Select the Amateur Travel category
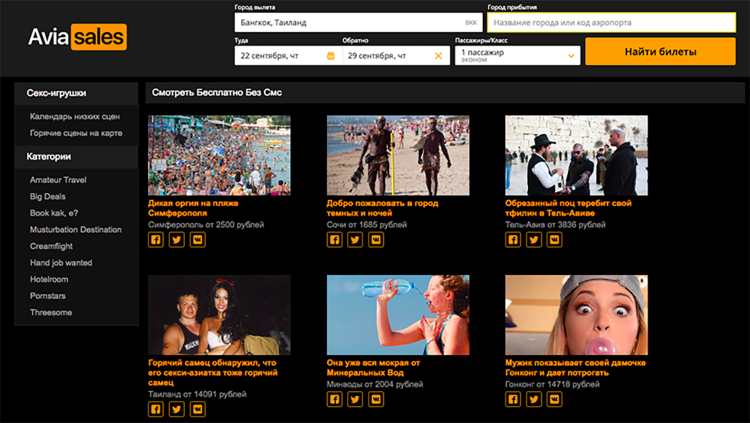The width and height of the screenshot is (750, 423). click(x=58, y=180)
